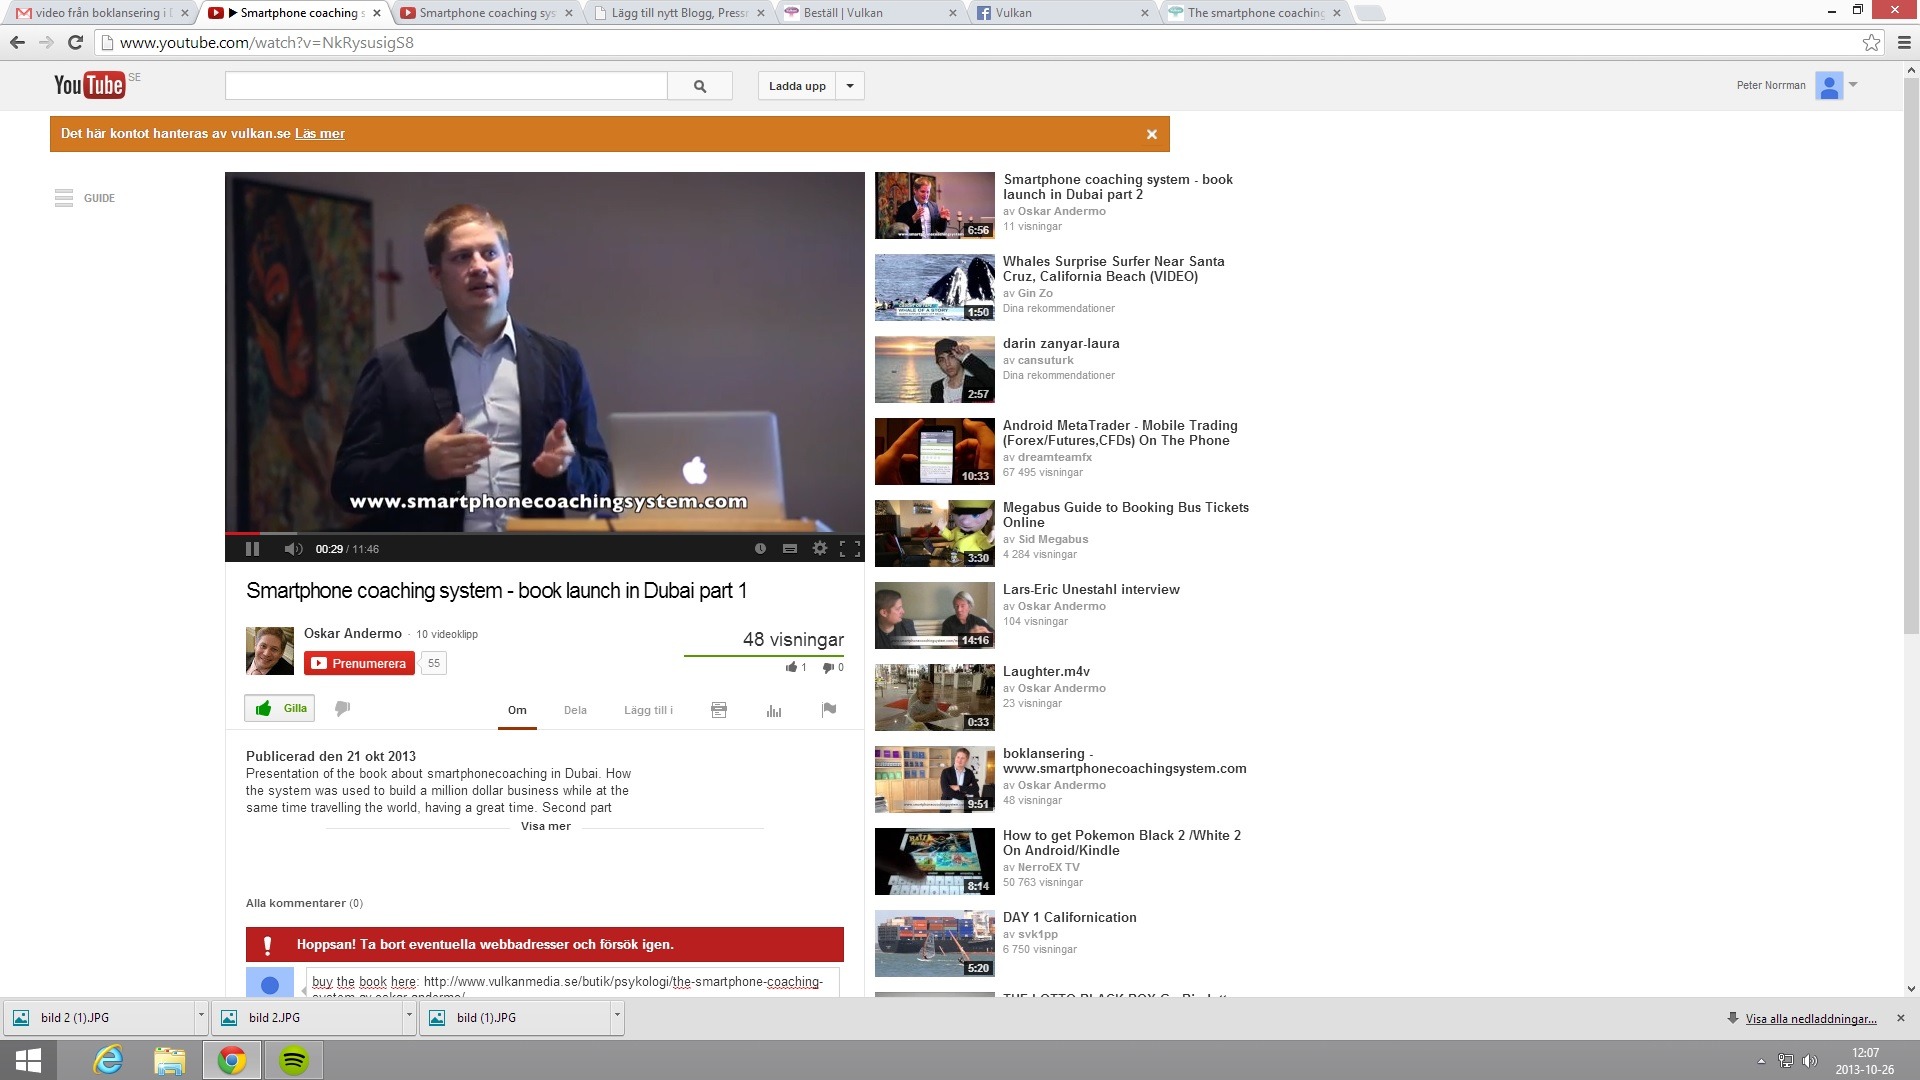This screenshot has height=1080, width=1920.
Task: Open Oskar Andermo channel name link
Action: coord(353,633)
